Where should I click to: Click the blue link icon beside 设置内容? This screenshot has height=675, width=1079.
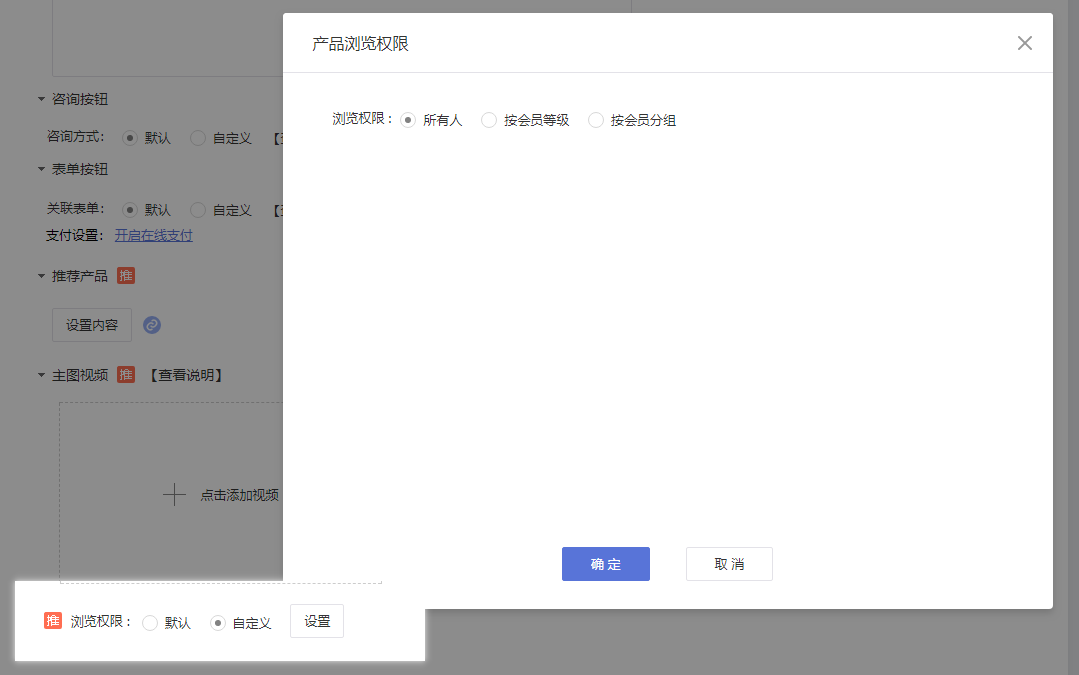coord(152,325)
